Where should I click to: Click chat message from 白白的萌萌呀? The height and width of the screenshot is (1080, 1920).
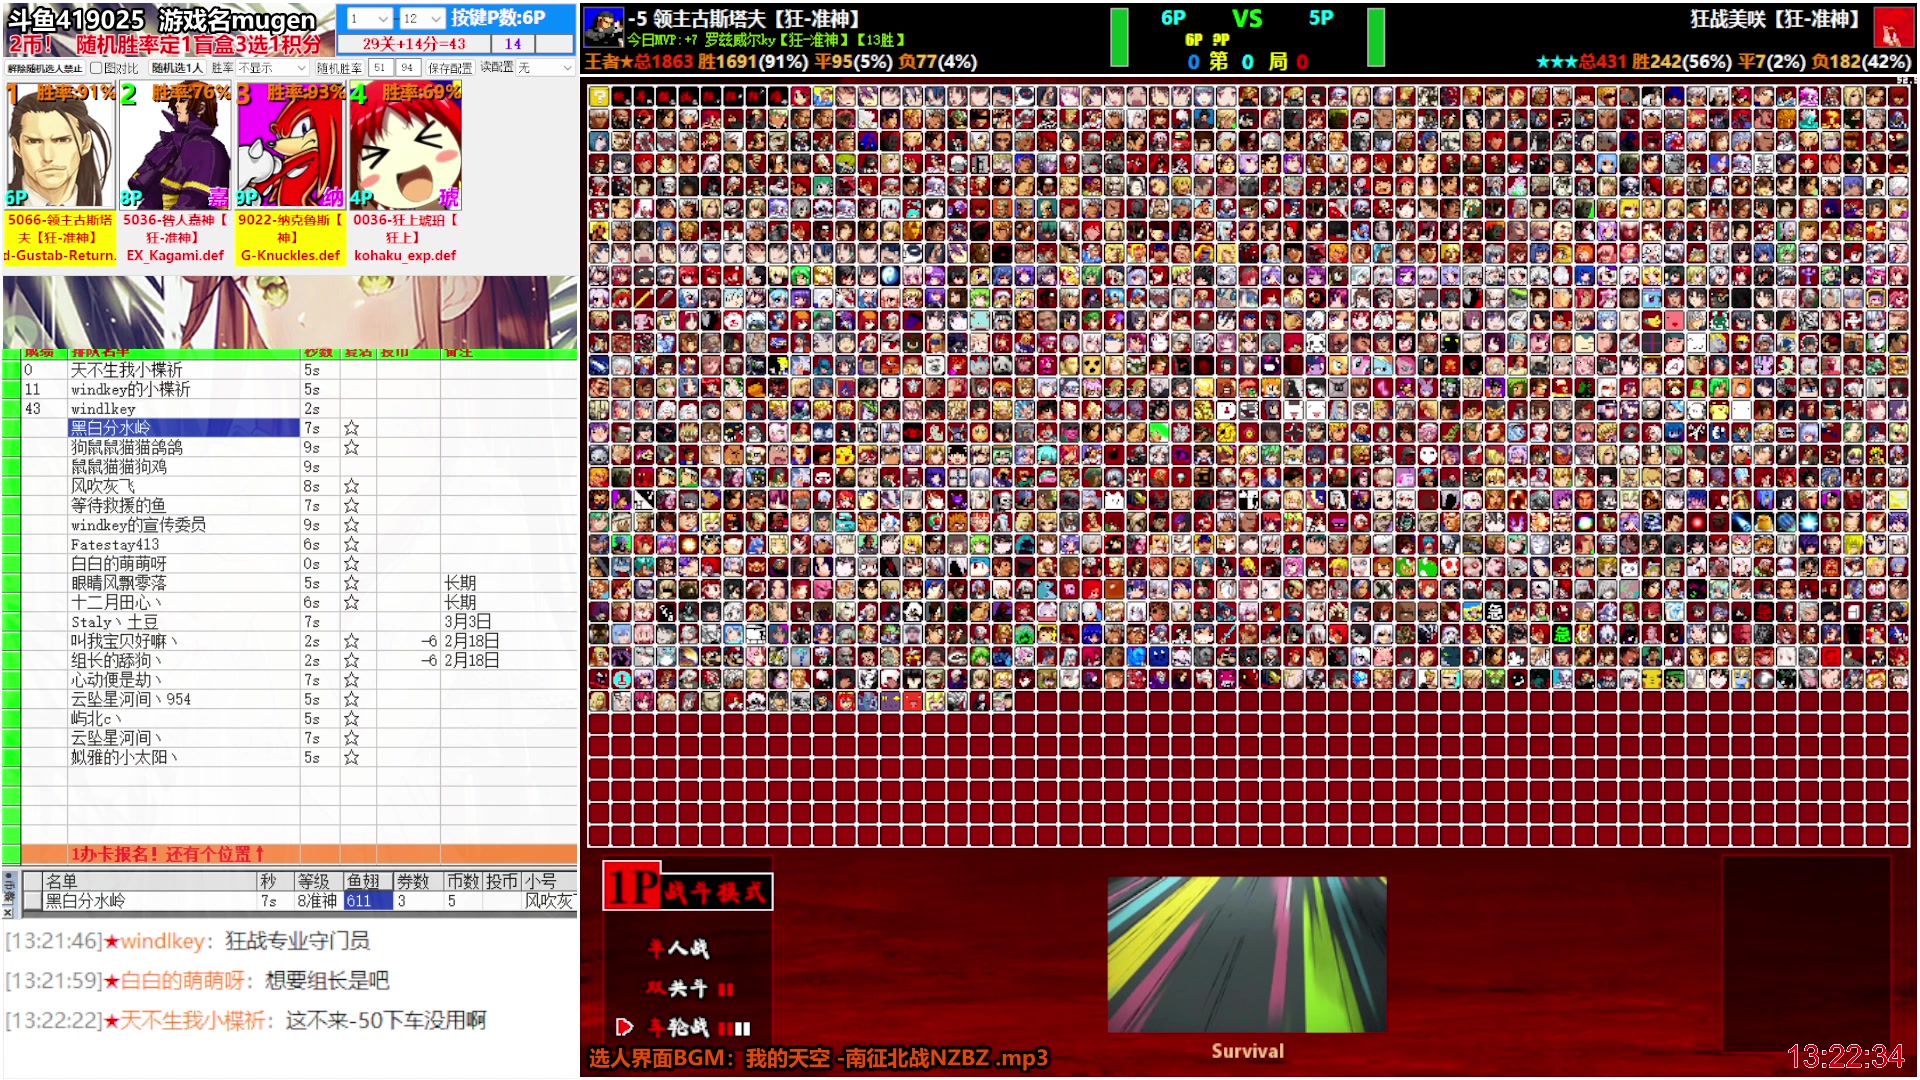click(x=197, y=981)
